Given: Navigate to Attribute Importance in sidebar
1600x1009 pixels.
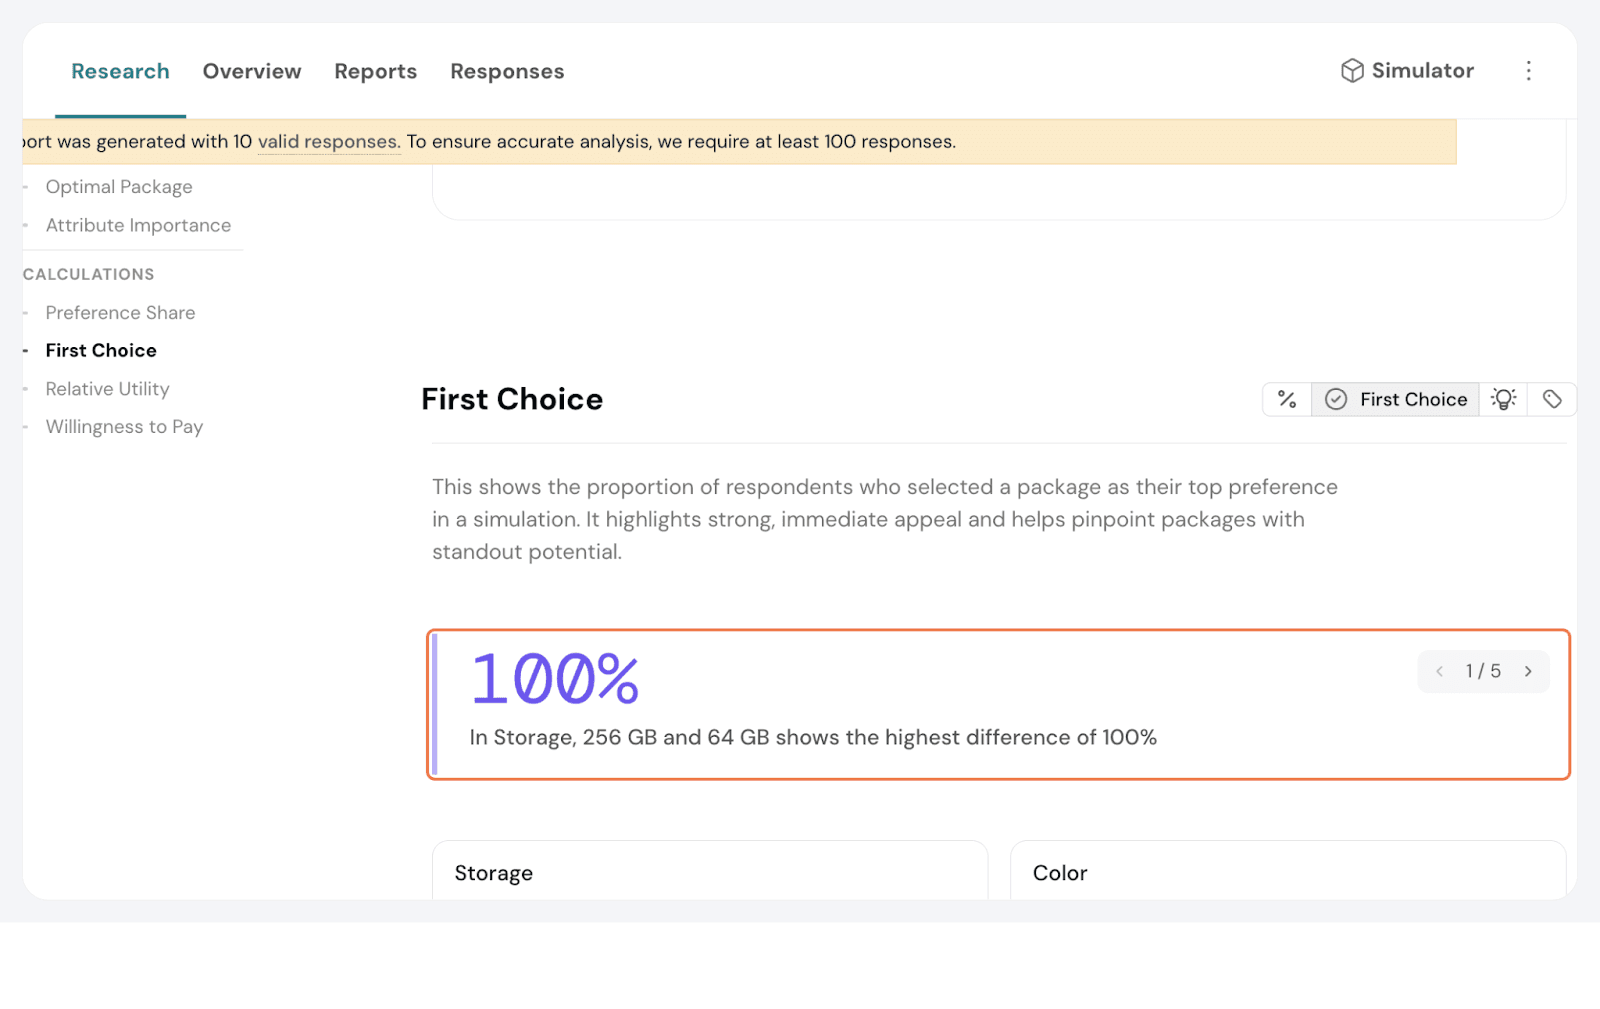Looking at the screenshot, I should click(138, 225).
